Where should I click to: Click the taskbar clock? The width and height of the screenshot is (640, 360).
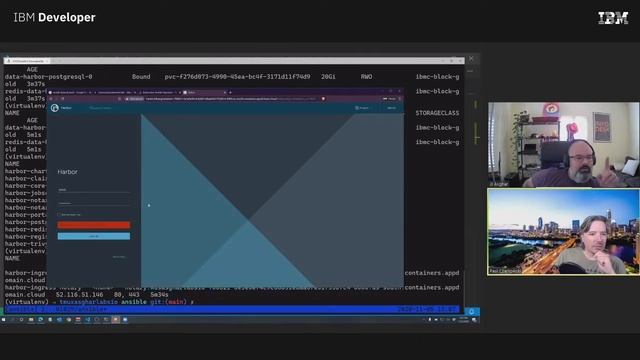point(464,320)
